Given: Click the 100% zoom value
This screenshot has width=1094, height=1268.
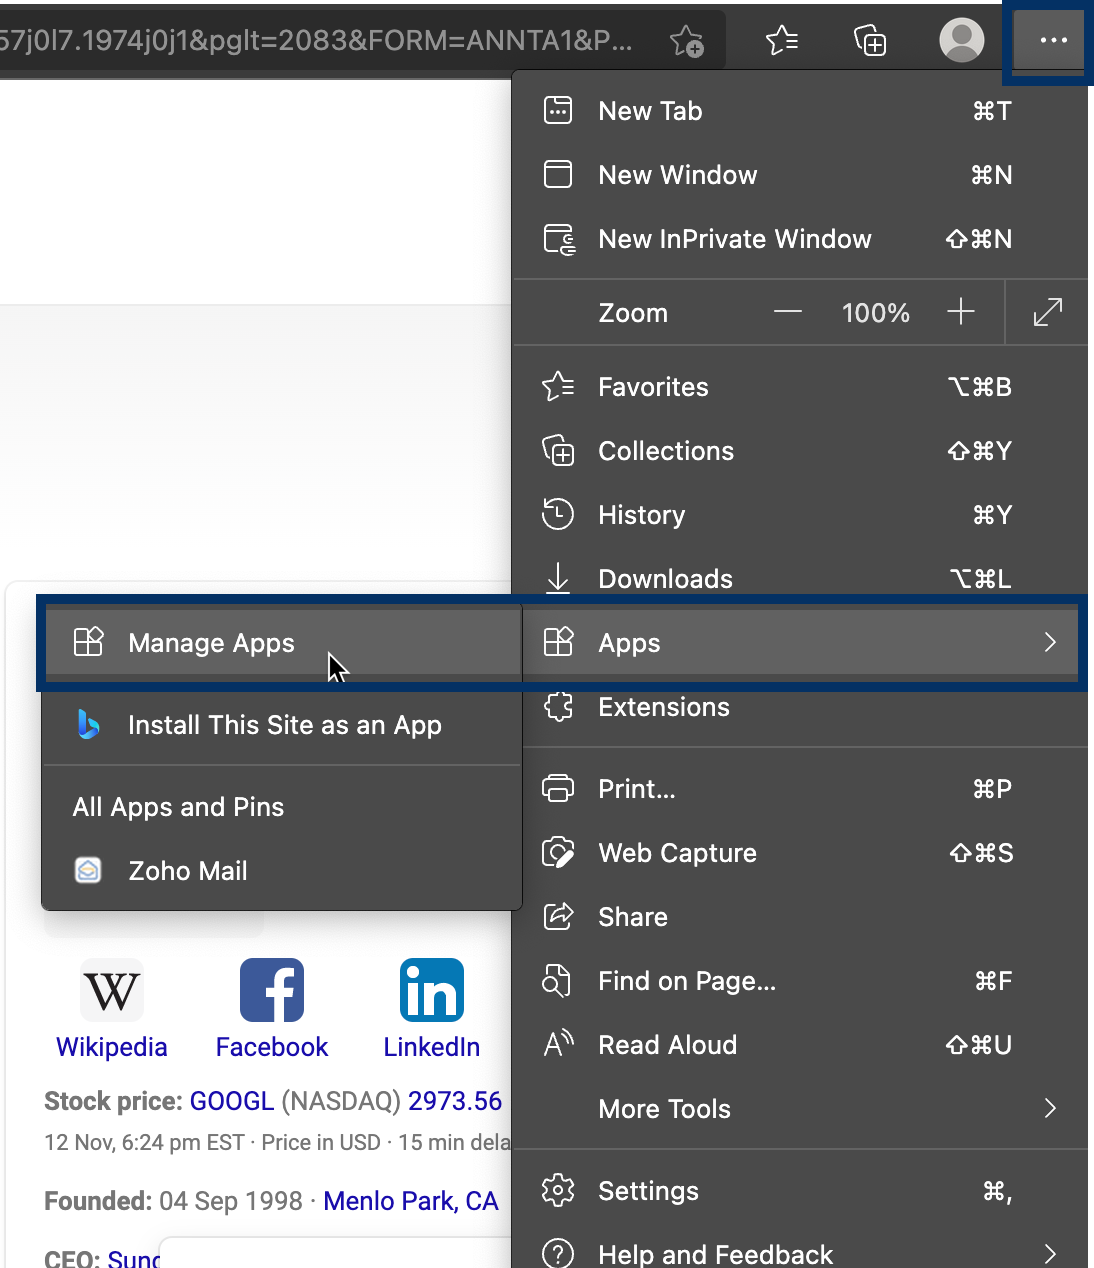Looking at the screenshot, I should [876, 313].
